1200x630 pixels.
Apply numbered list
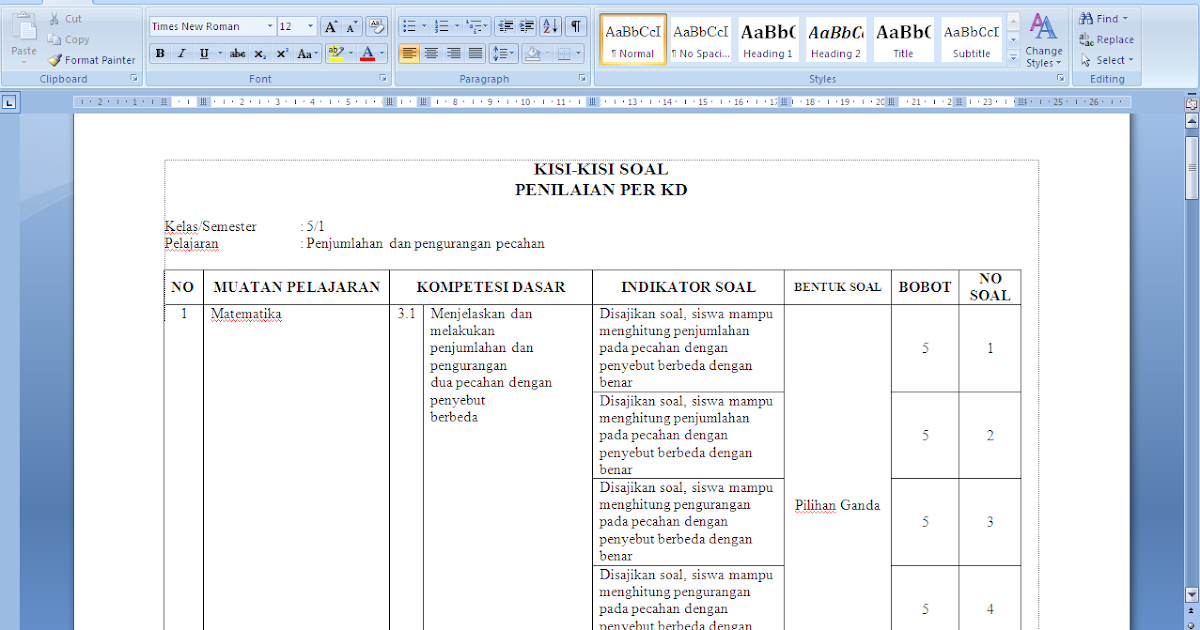tap(443, 27)
